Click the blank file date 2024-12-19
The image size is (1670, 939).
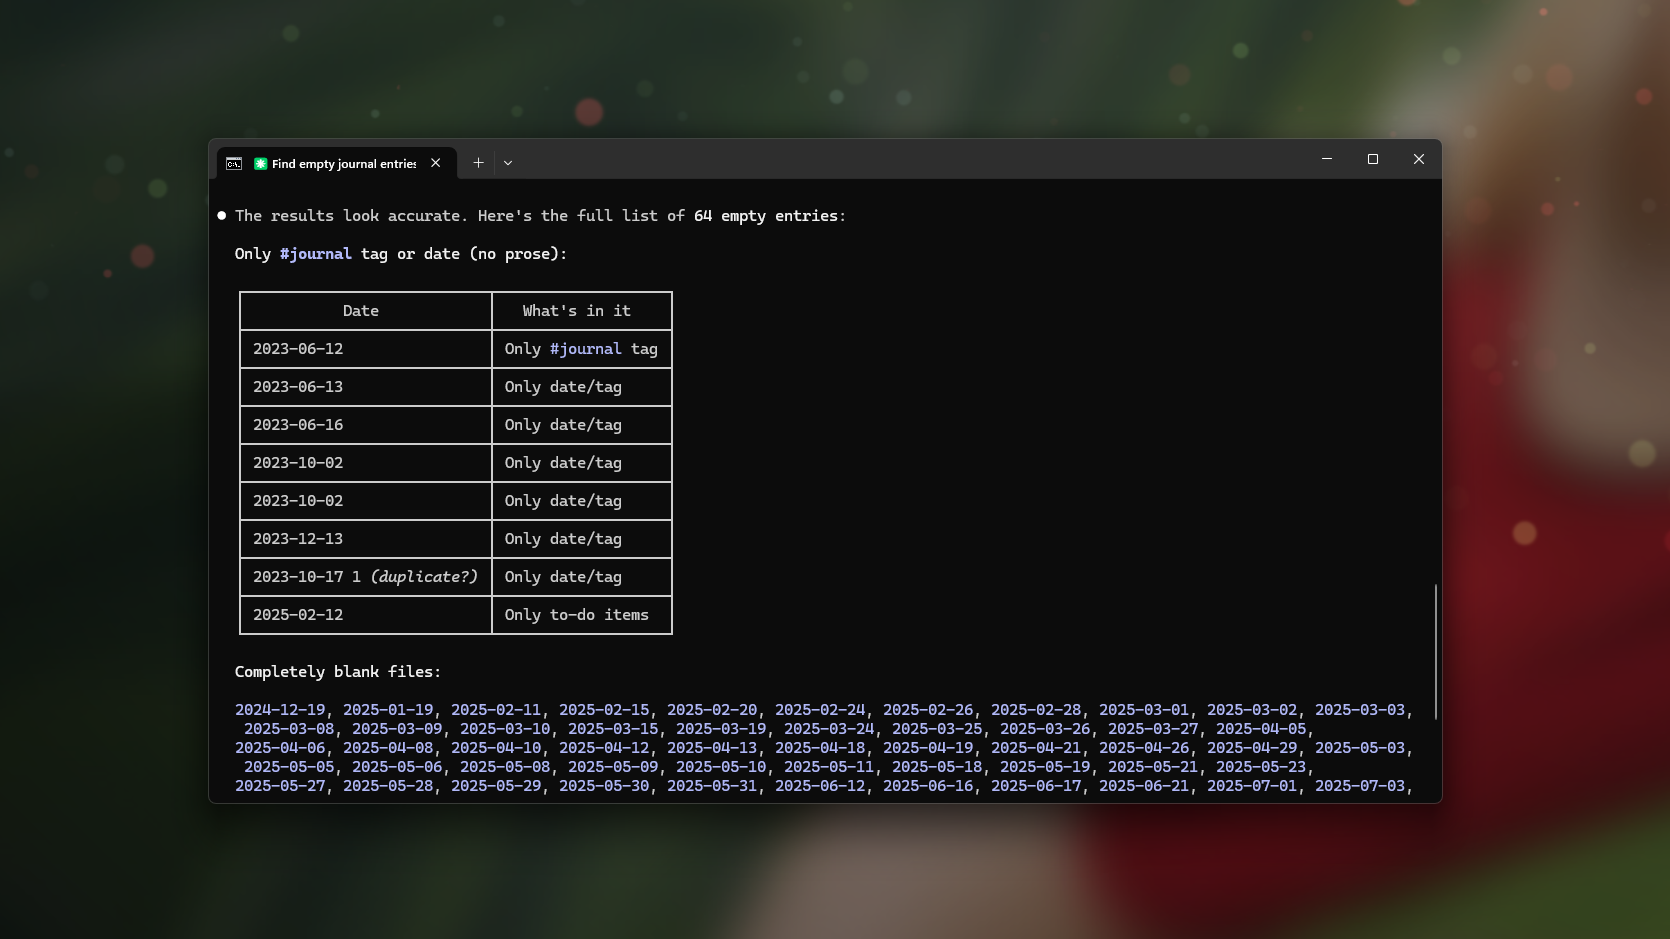point(280,710)
